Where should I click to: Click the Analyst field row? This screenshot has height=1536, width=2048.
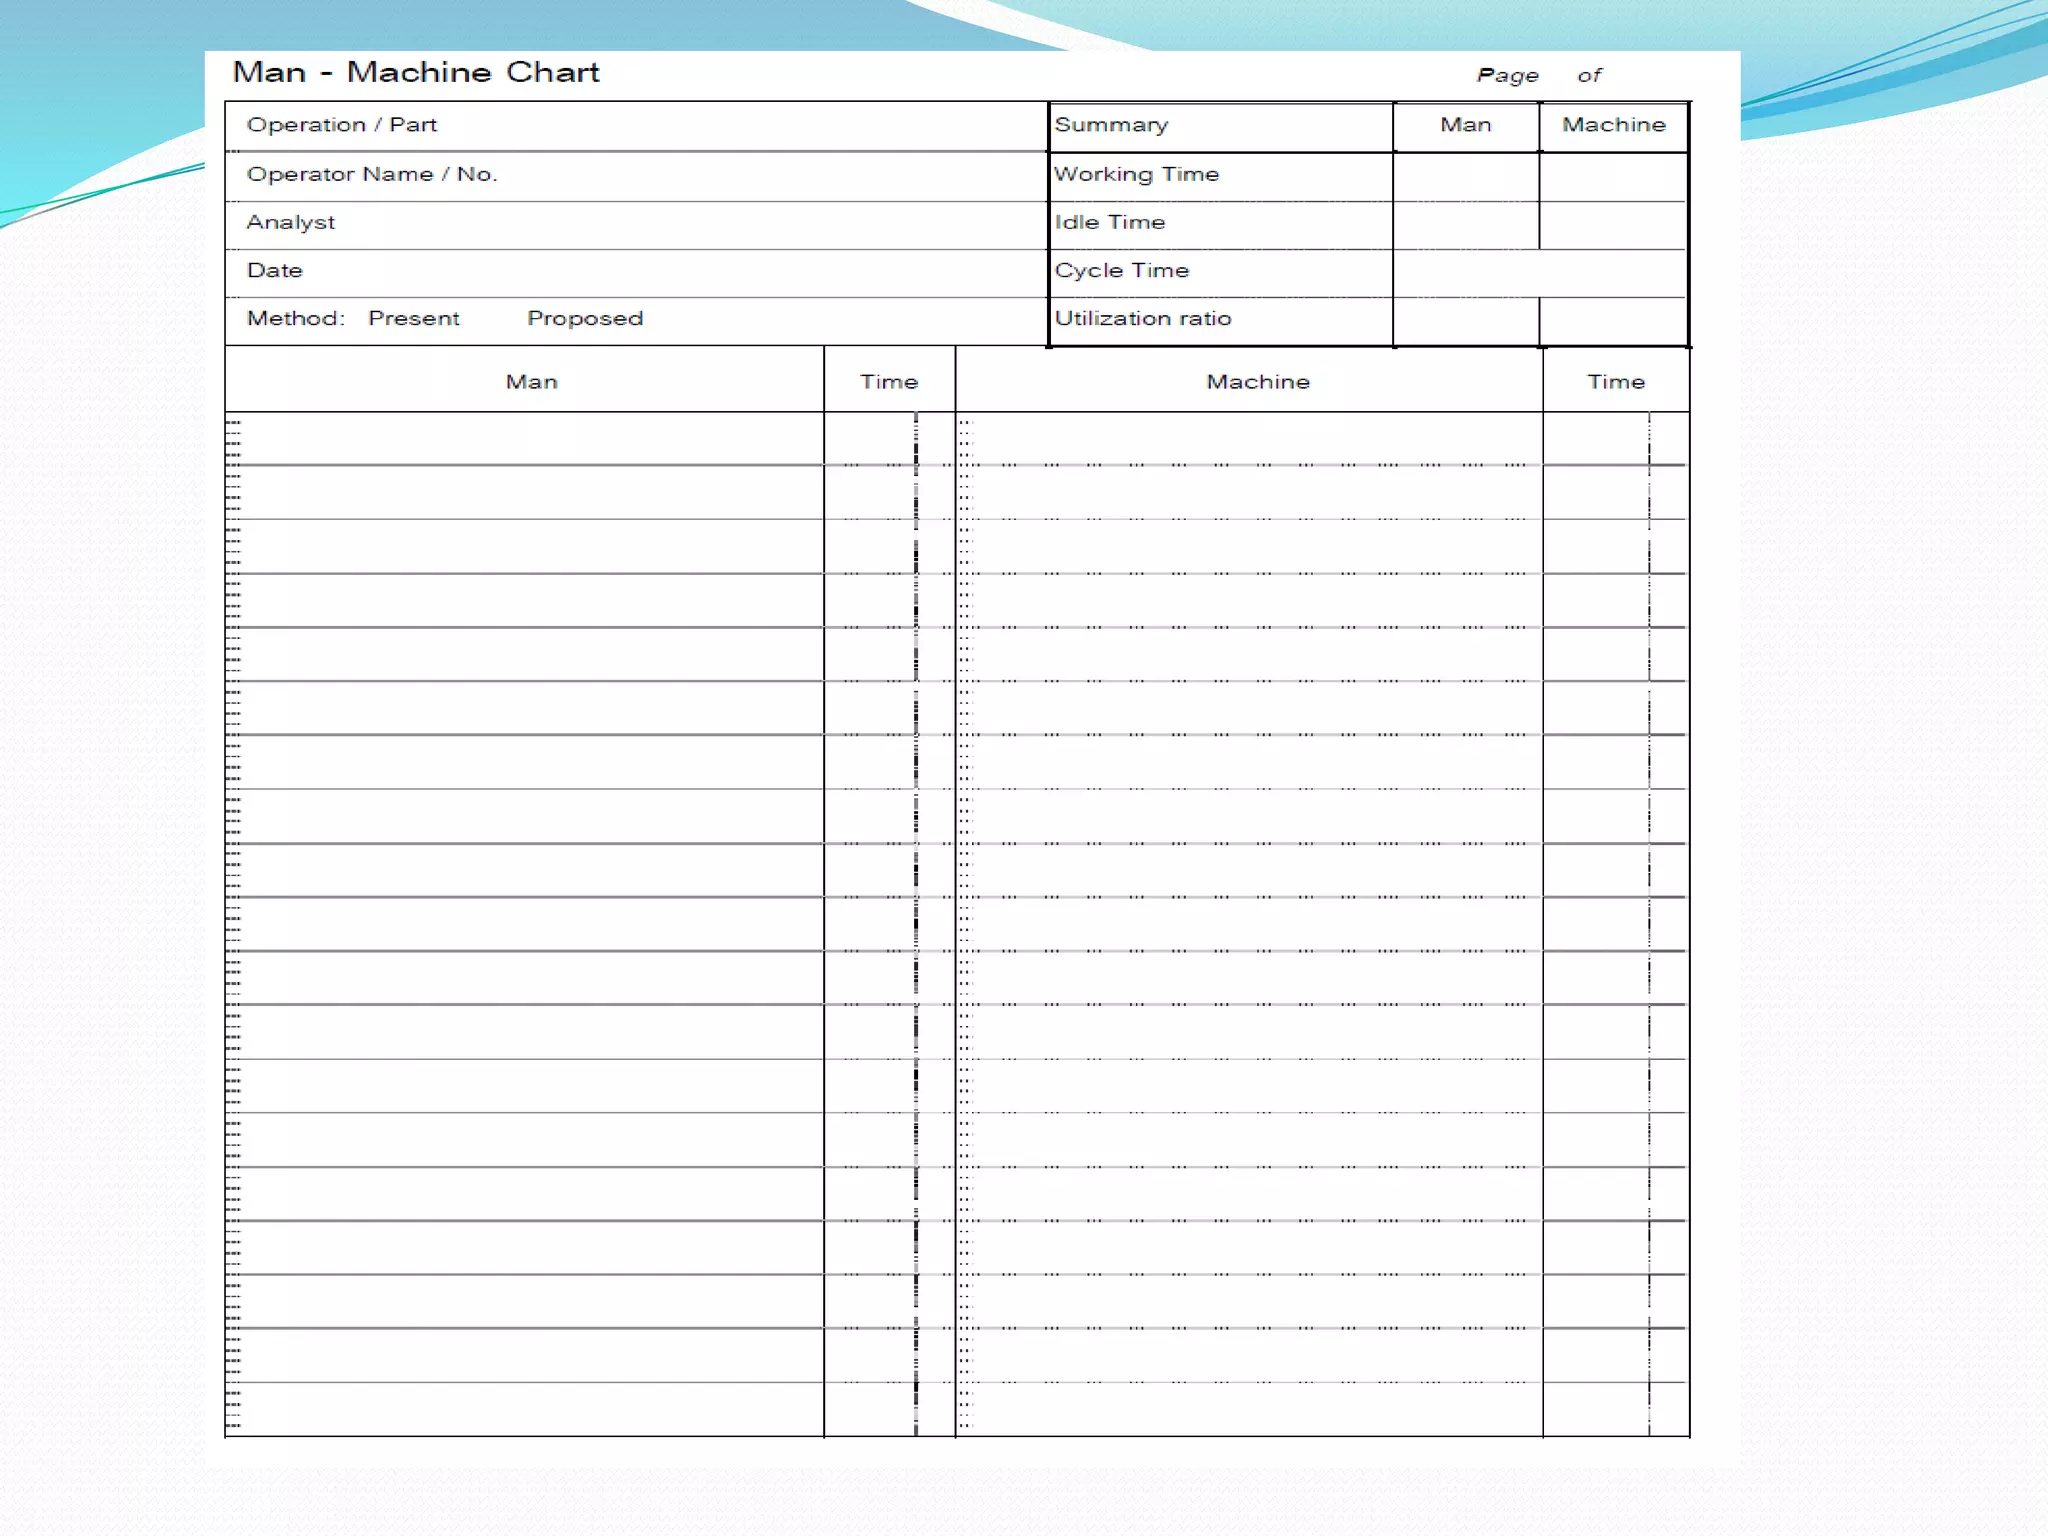(291, 222)
